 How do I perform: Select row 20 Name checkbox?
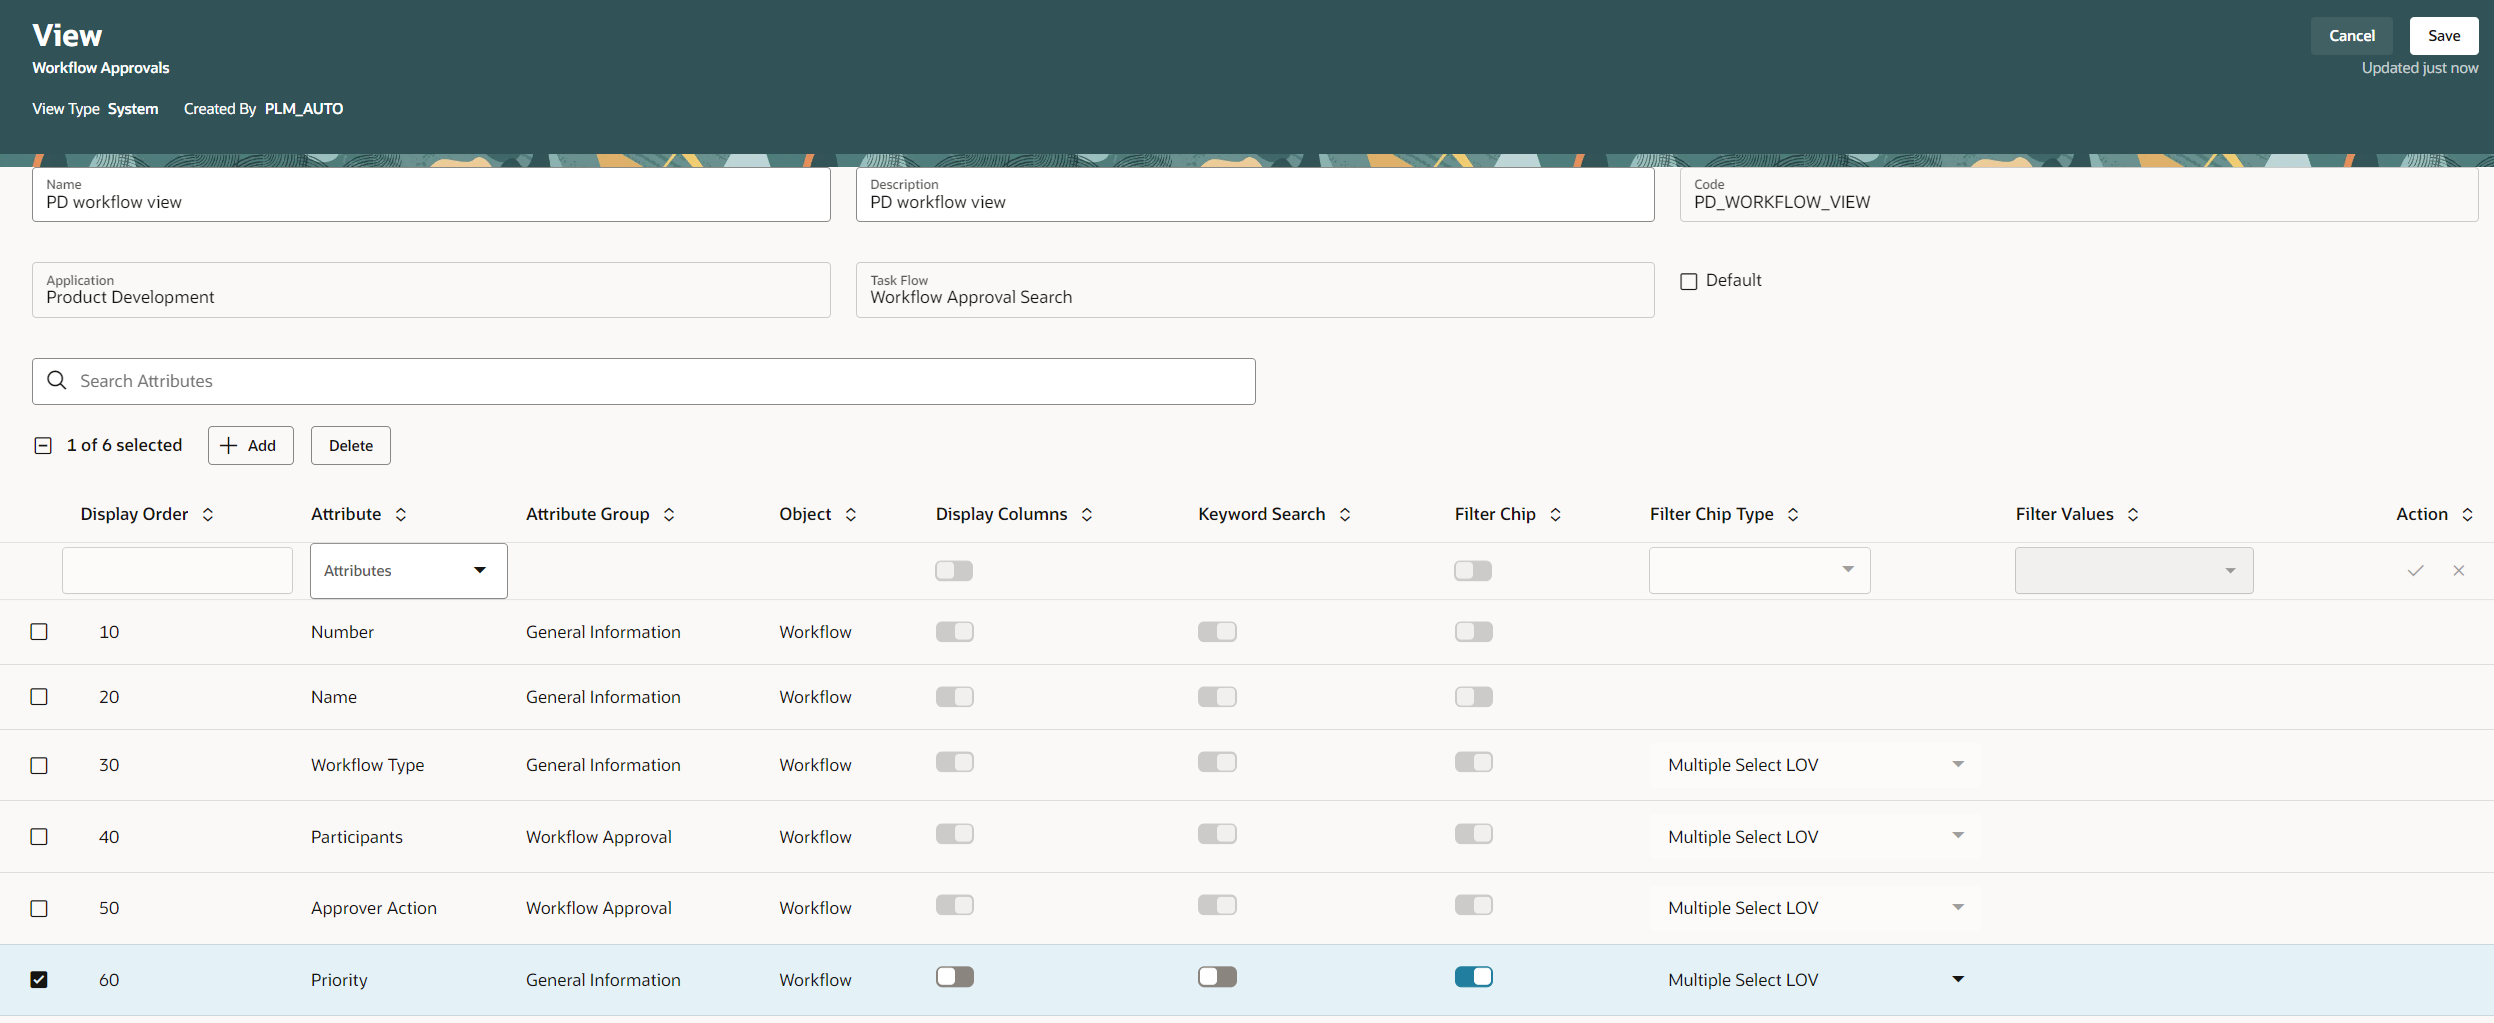[x=39, y=697]
